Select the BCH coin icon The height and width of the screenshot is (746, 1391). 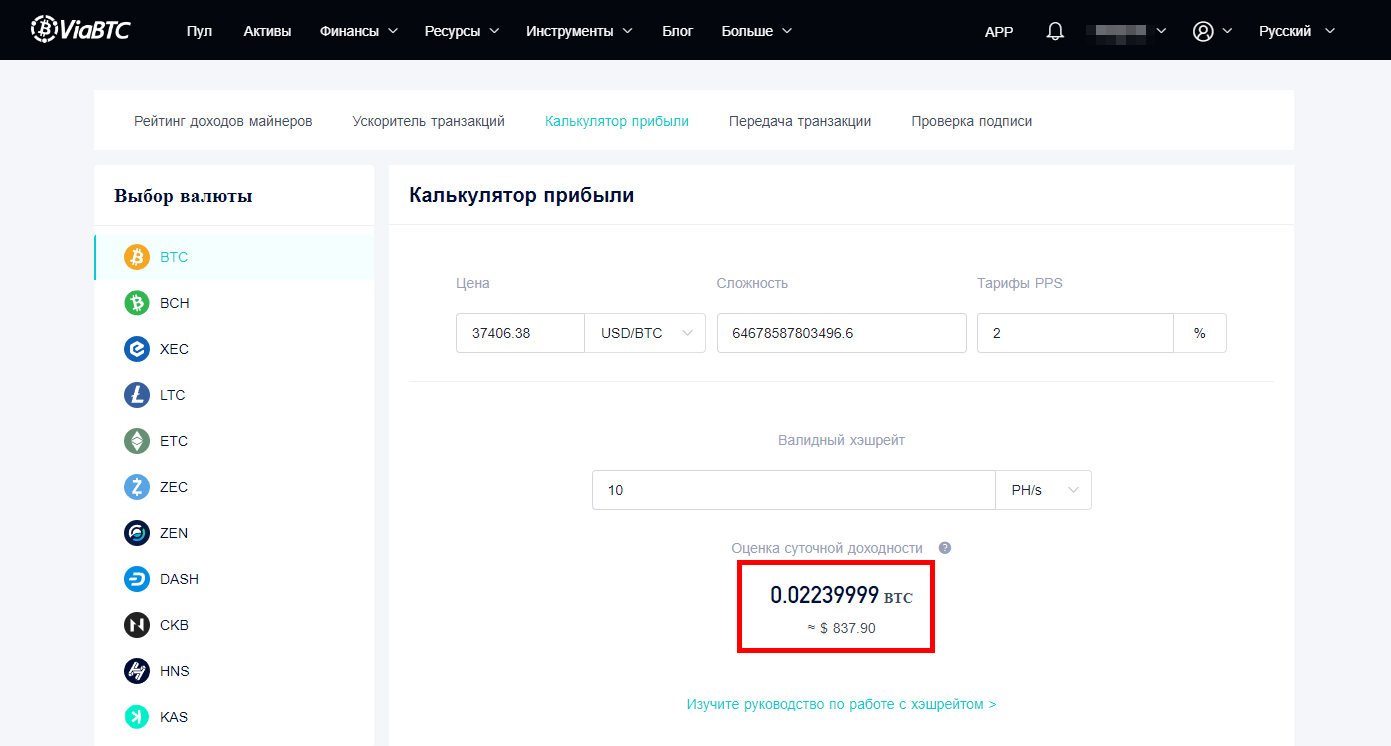137,303
